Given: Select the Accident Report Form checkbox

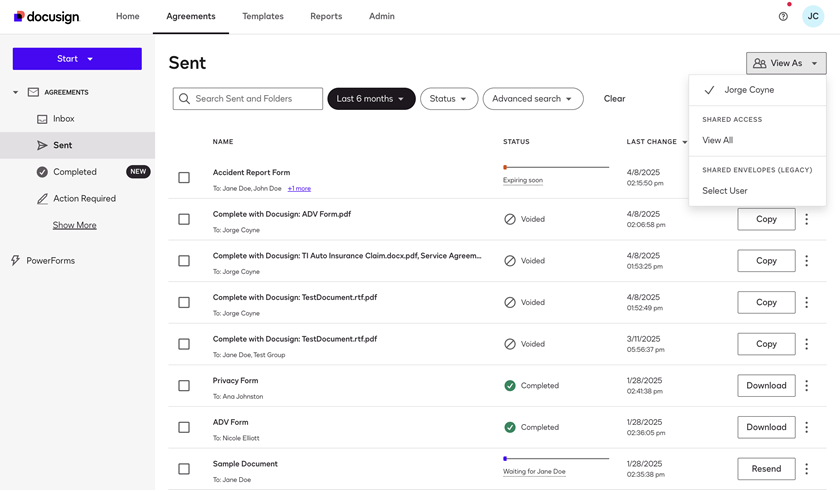Looking at the screenshot, I should click(184, 178).
